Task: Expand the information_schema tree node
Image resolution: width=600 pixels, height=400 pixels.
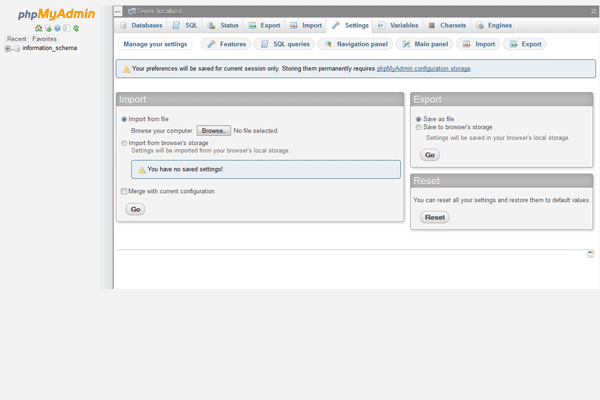Action: 8,48
